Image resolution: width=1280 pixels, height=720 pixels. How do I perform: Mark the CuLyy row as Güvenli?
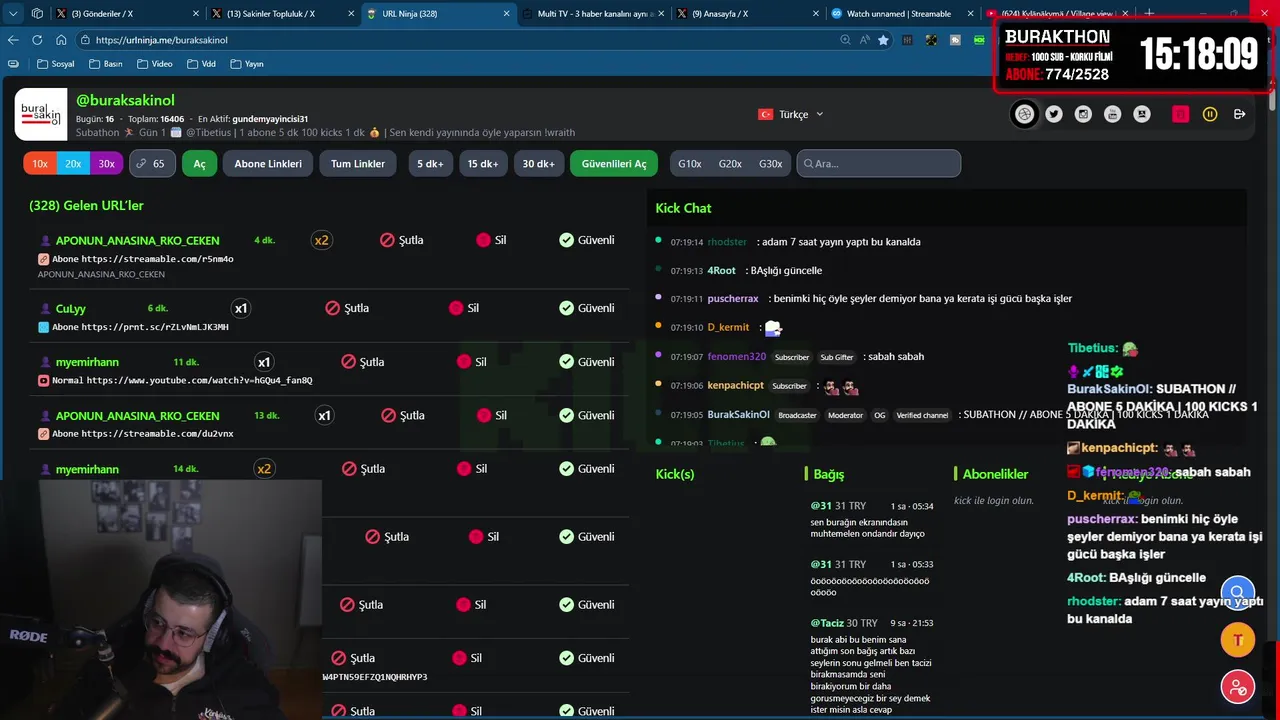coord(587,308)
